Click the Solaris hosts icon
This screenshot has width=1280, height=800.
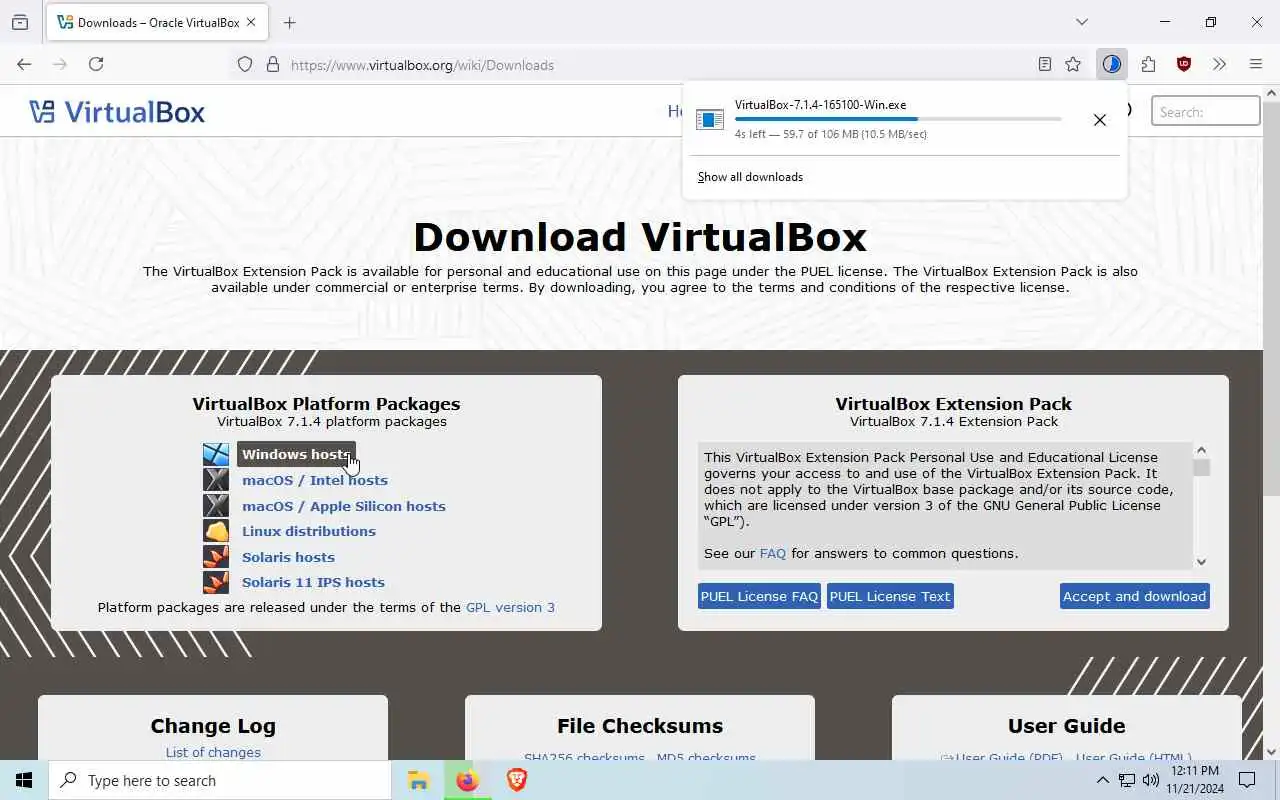(216, 557)
